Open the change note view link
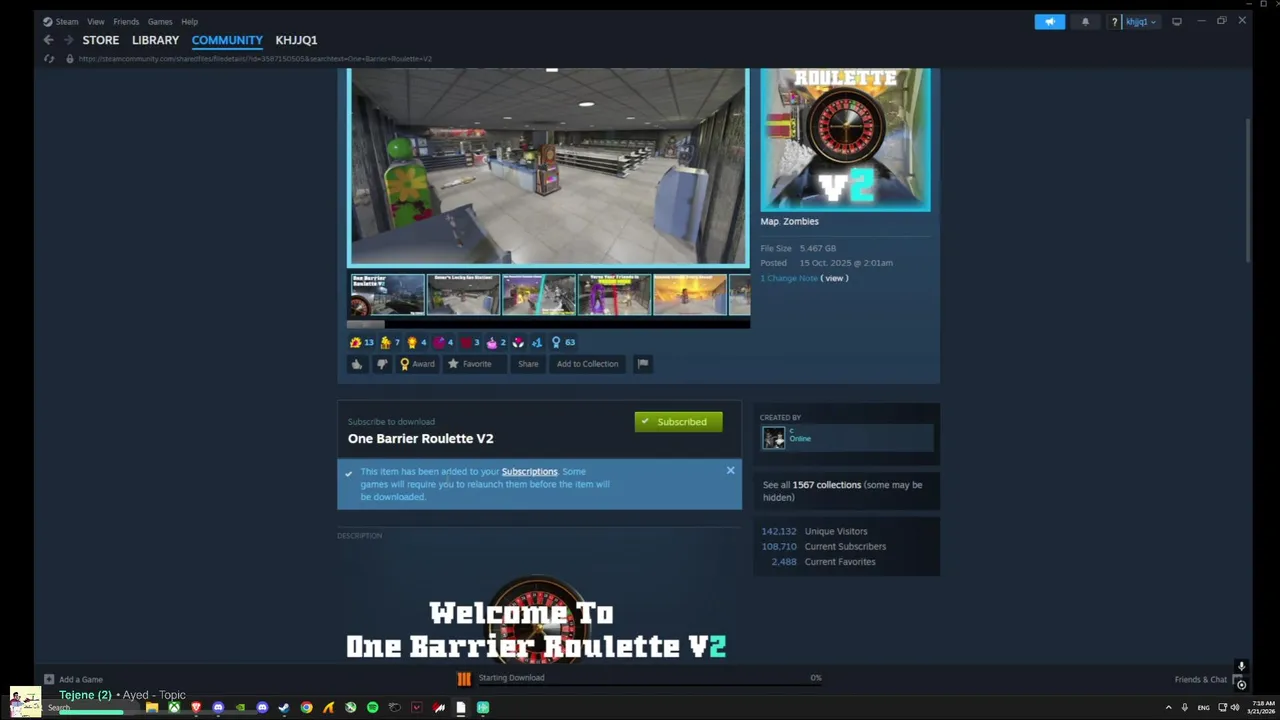Viewport: 1280px width, 720px height. (x=834, y=278)
